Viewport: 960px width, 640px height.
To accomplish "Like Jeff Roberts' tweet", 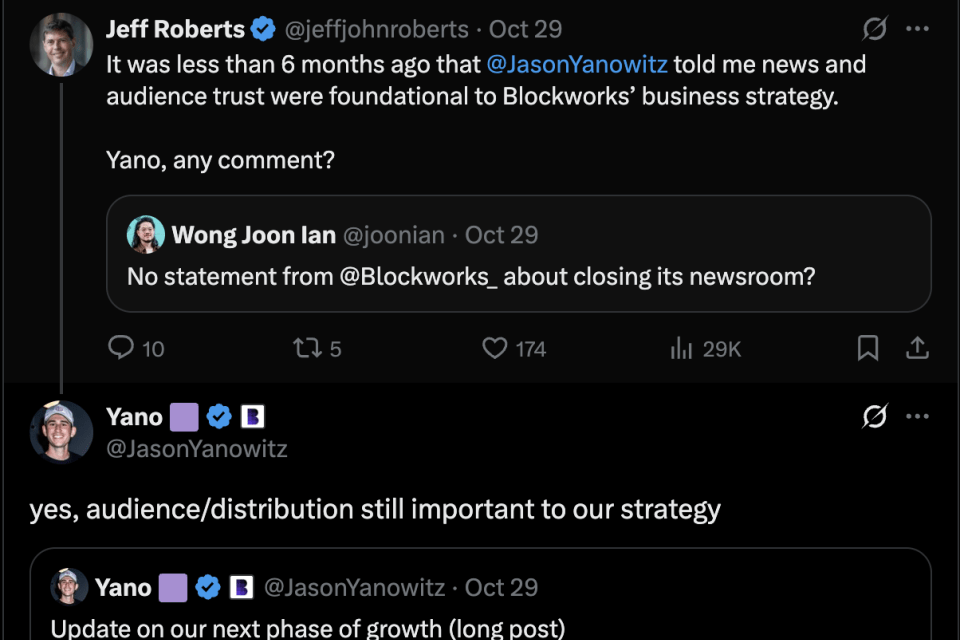I will [496, 348].
